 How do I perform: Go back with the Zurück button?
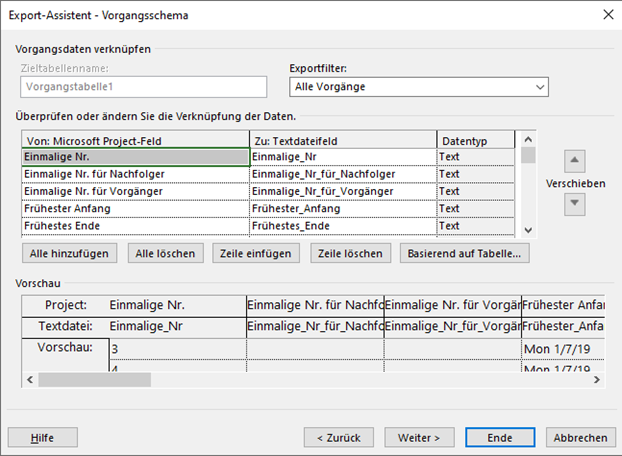tap(338, 438)
